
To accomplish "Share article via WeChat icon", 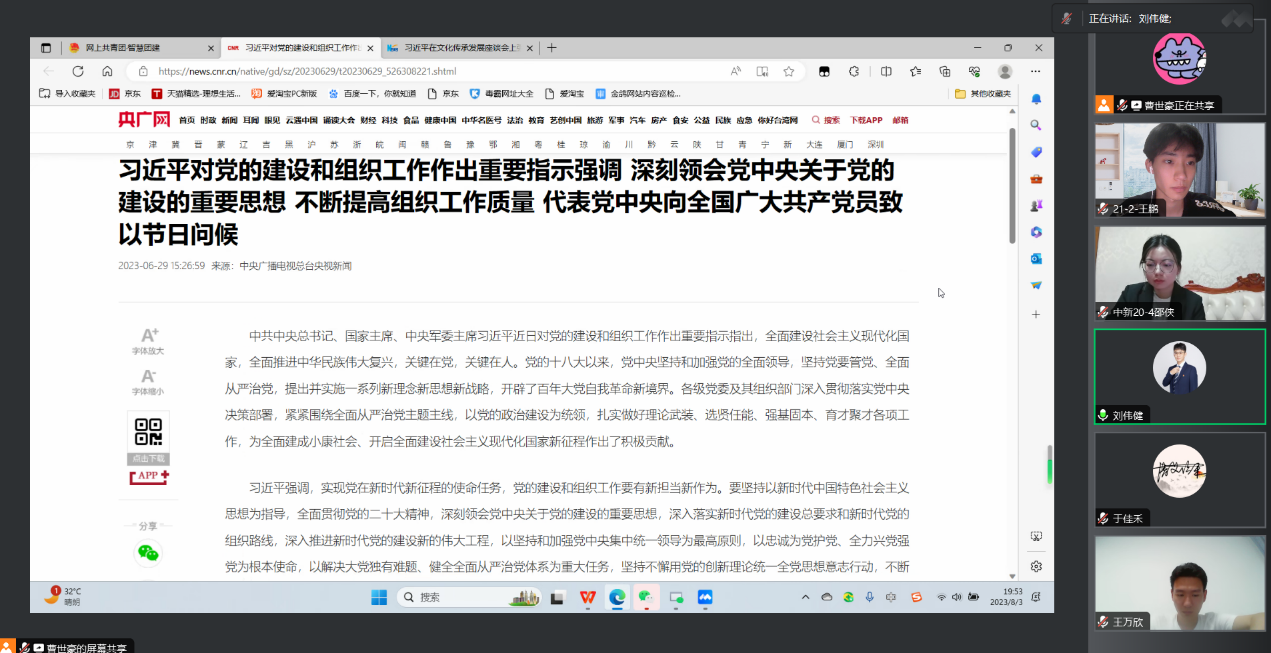I will (x=148, y=553).
